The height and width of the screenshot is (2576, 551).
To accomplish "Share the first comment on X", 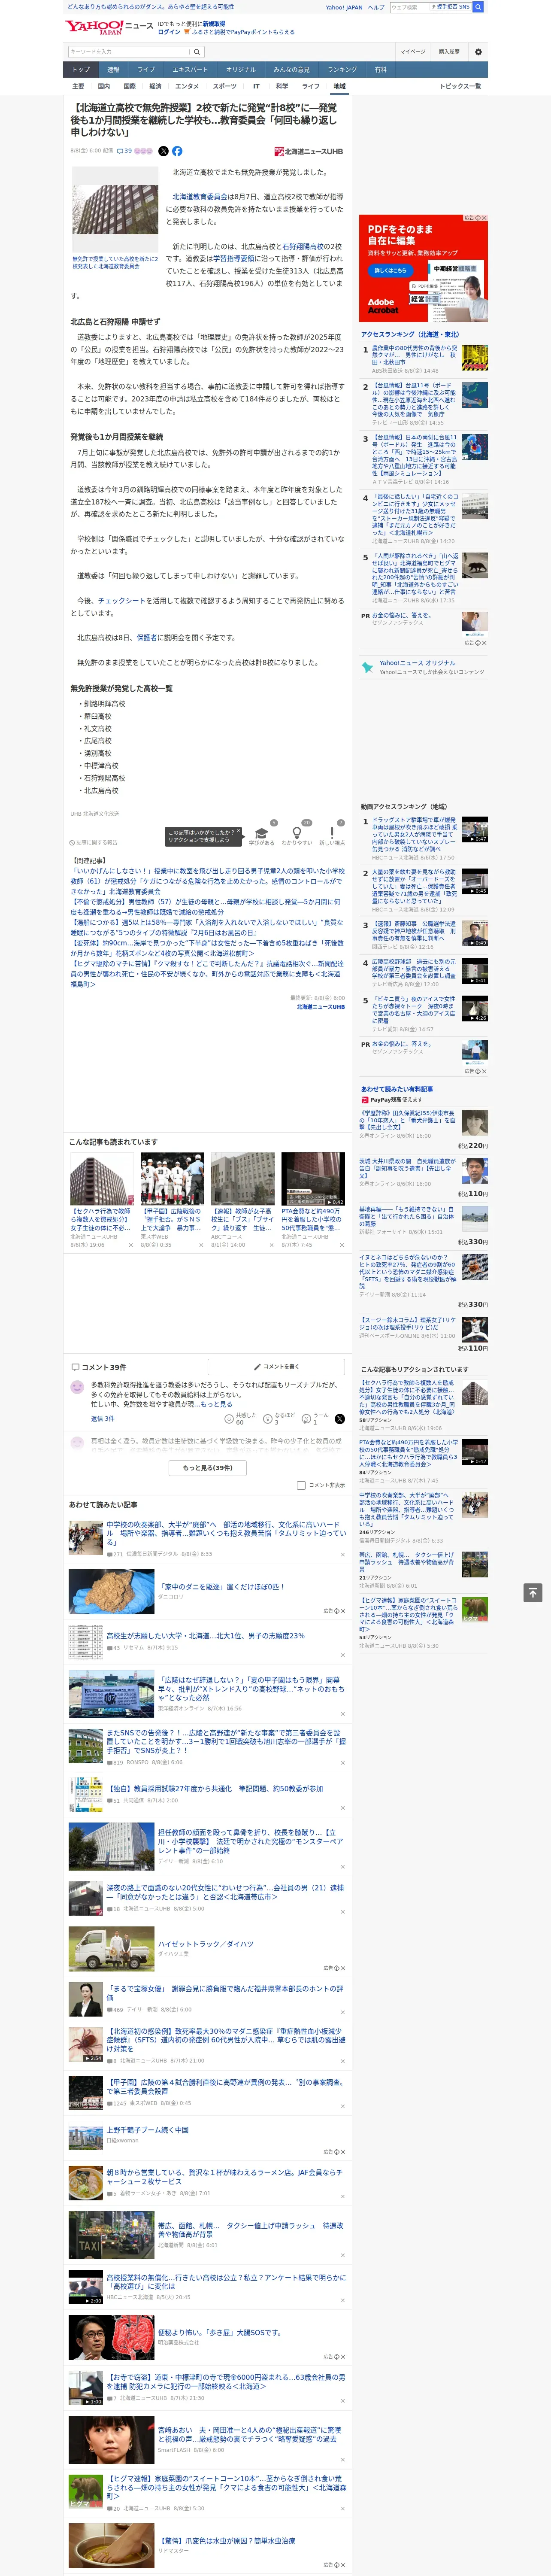I will [339, 1418].
